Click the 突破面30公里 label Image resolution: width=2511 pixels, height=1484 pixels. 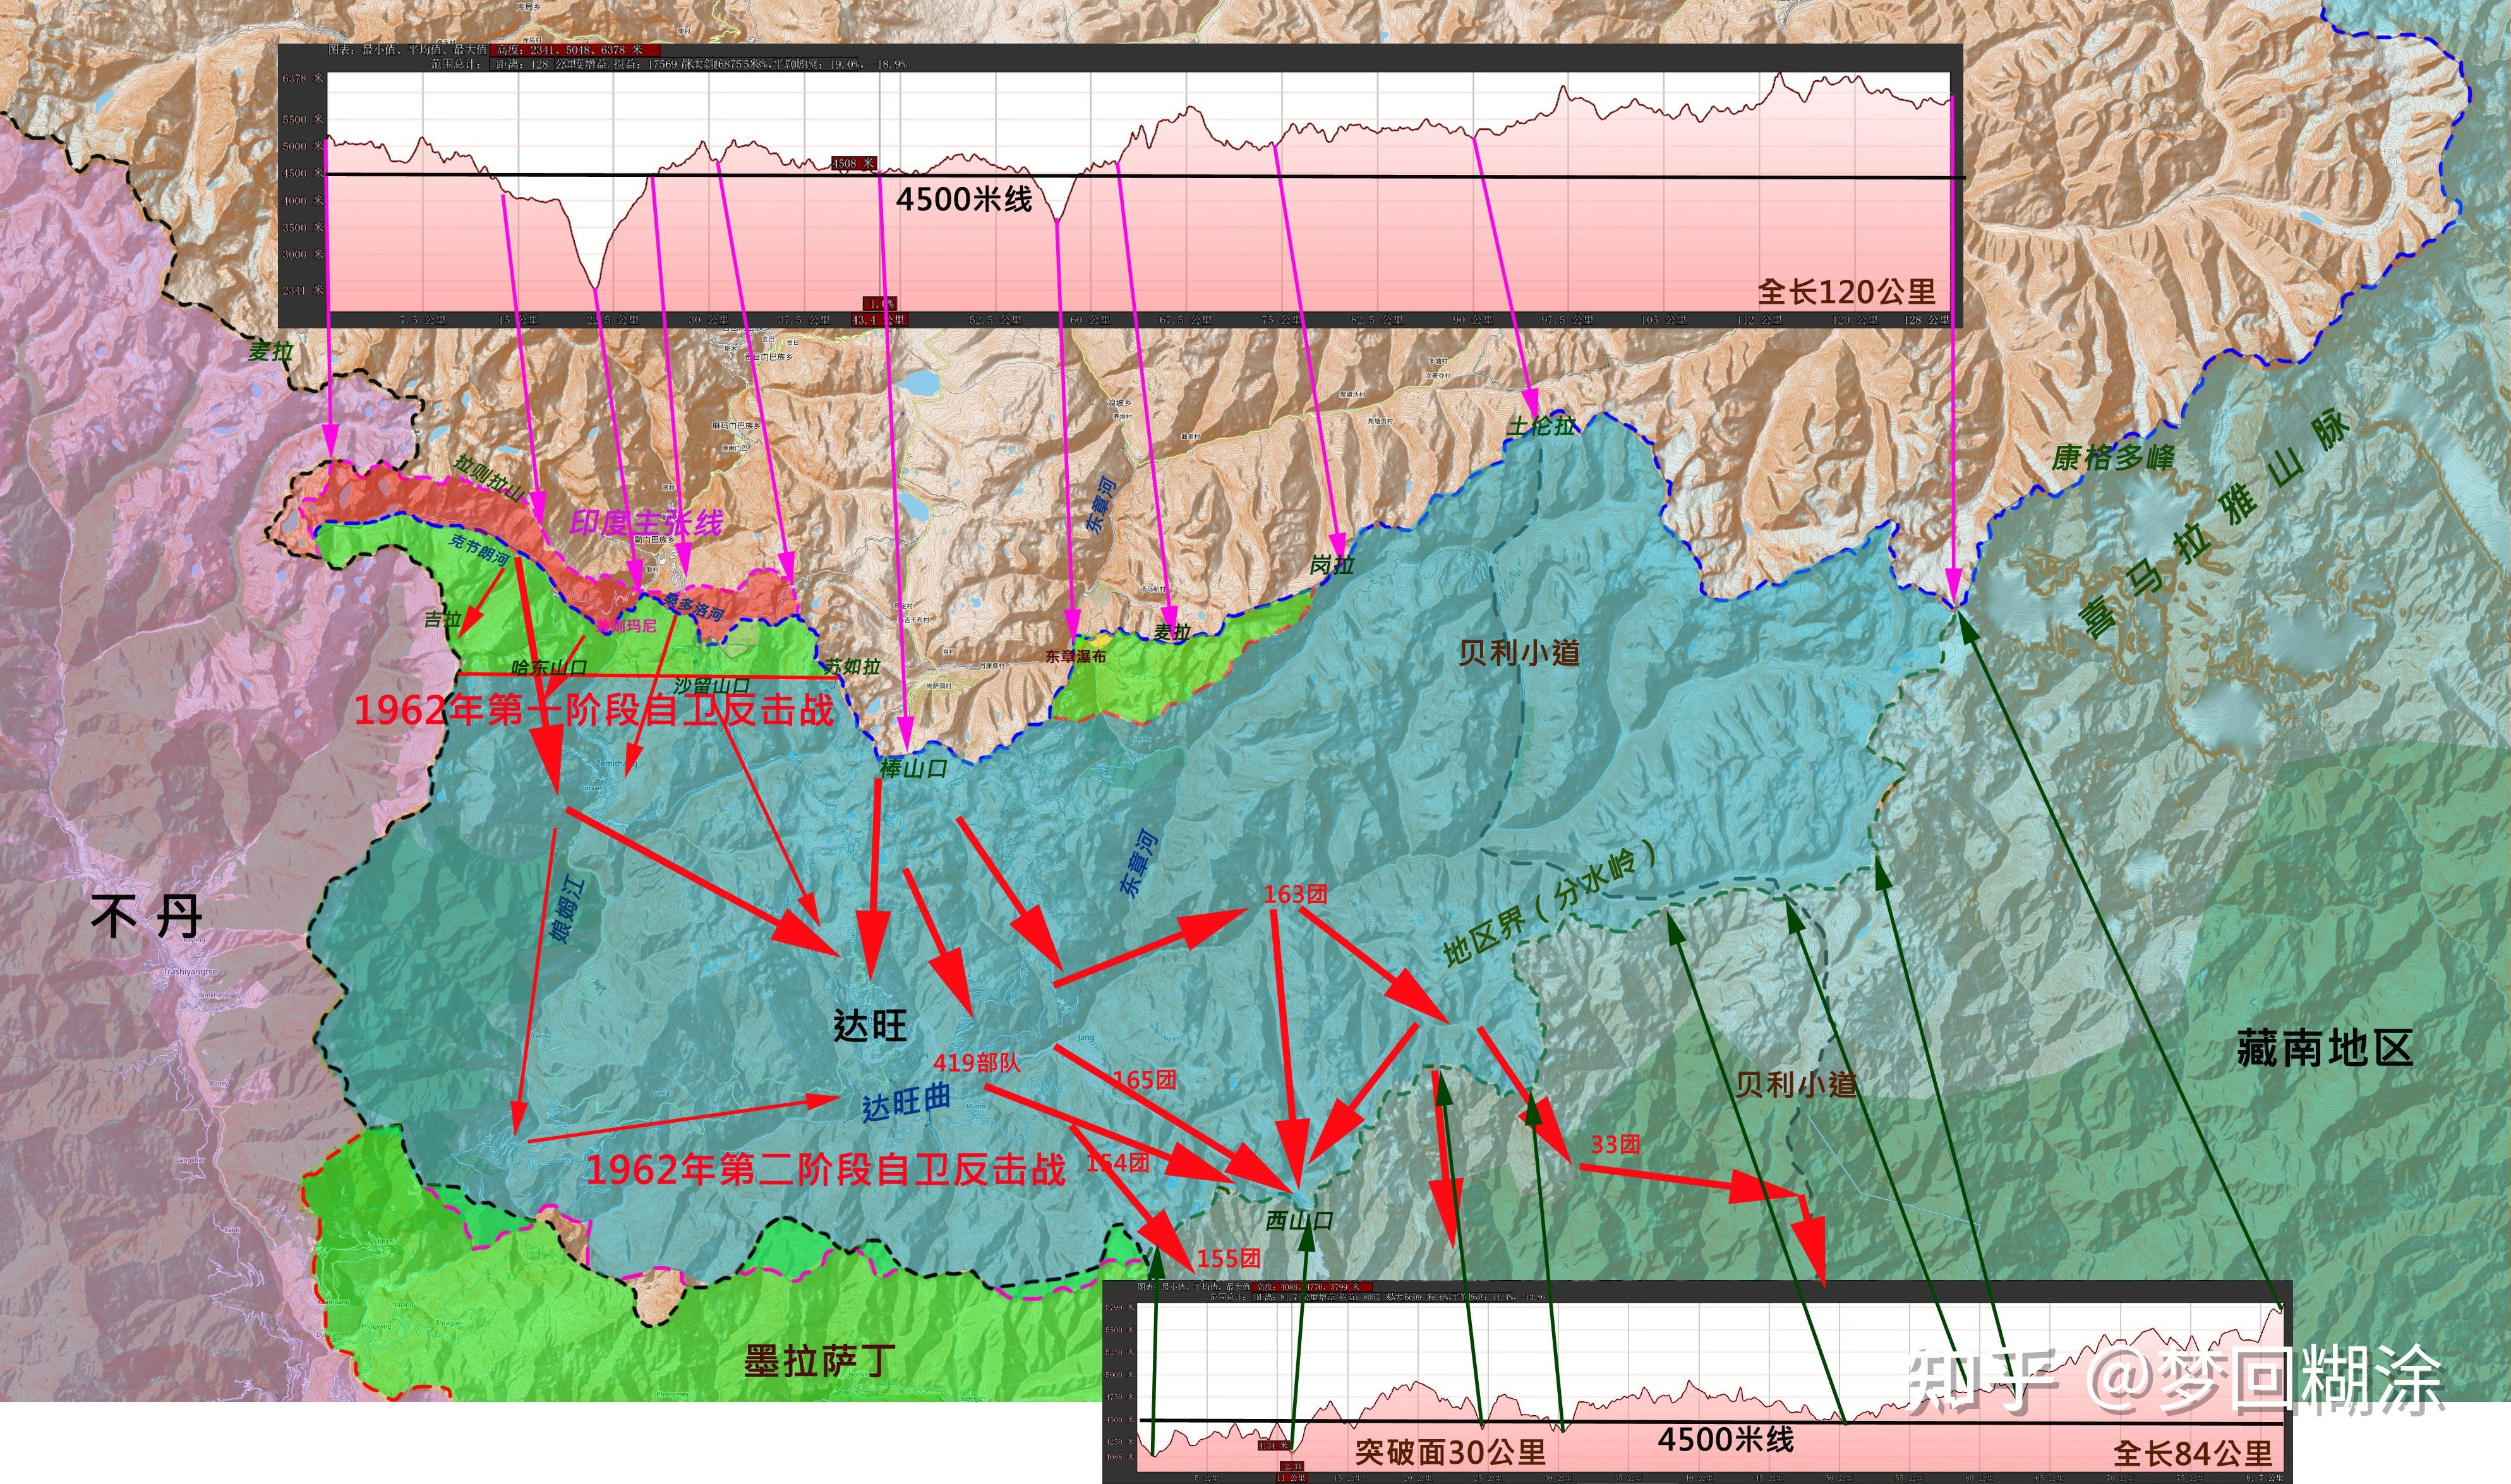(x=1450, y=1452)
